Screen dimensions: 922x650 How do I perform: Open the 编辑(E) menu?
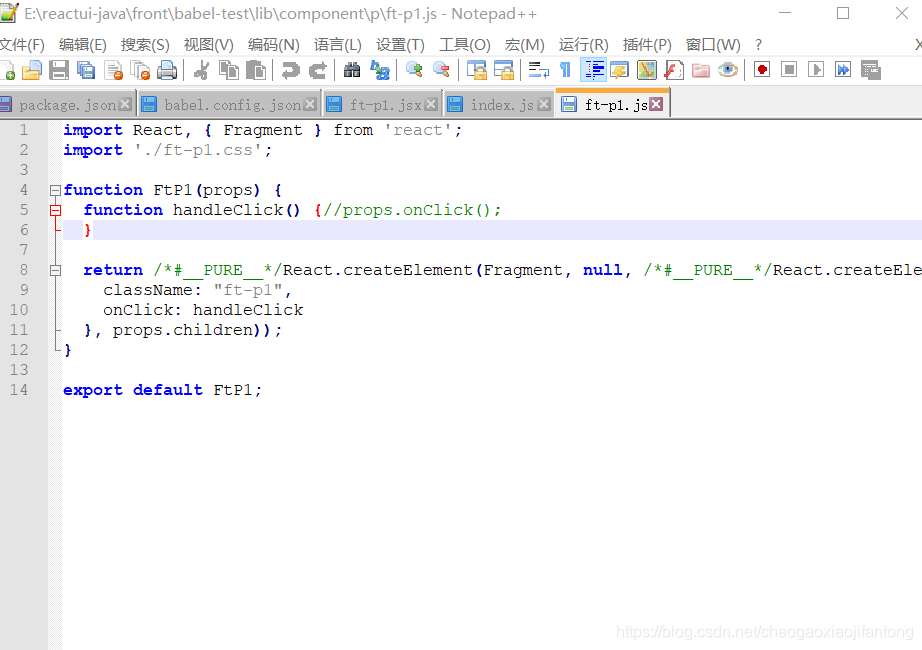pyautogui.click(x=83, y=45)
